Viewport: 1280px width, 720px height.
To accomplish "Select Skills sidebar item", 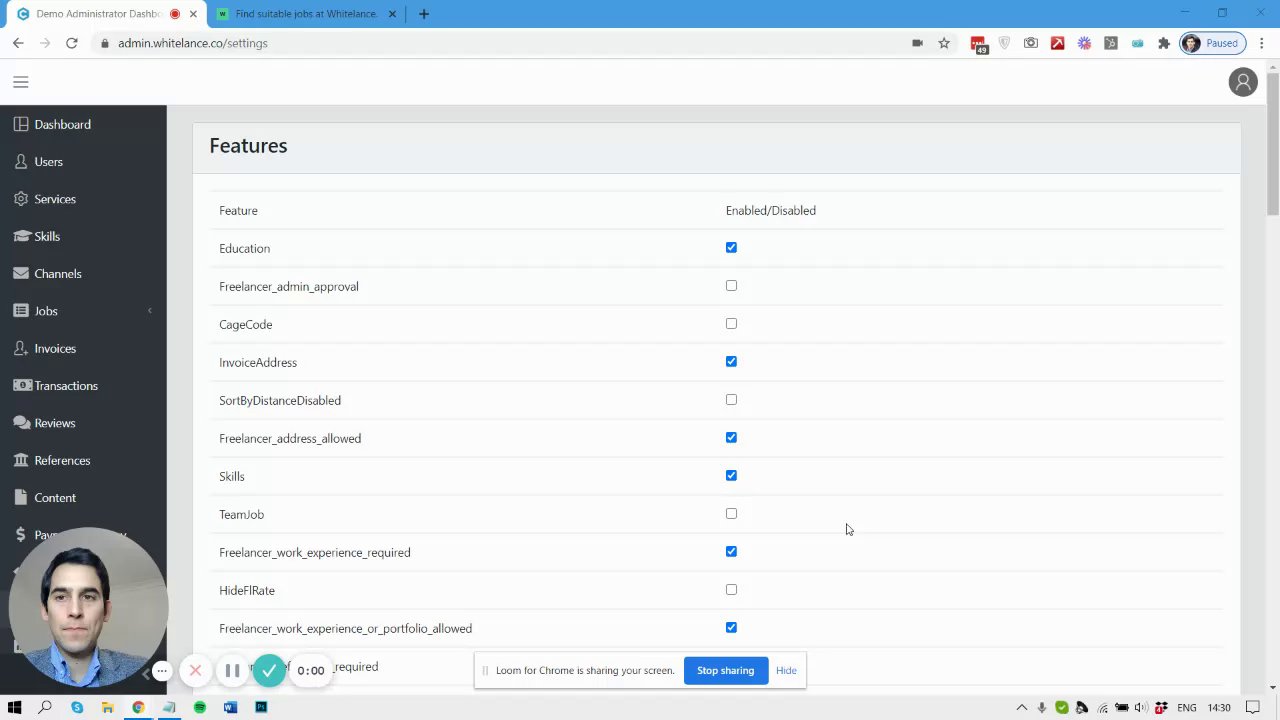I will click(47, 236).
